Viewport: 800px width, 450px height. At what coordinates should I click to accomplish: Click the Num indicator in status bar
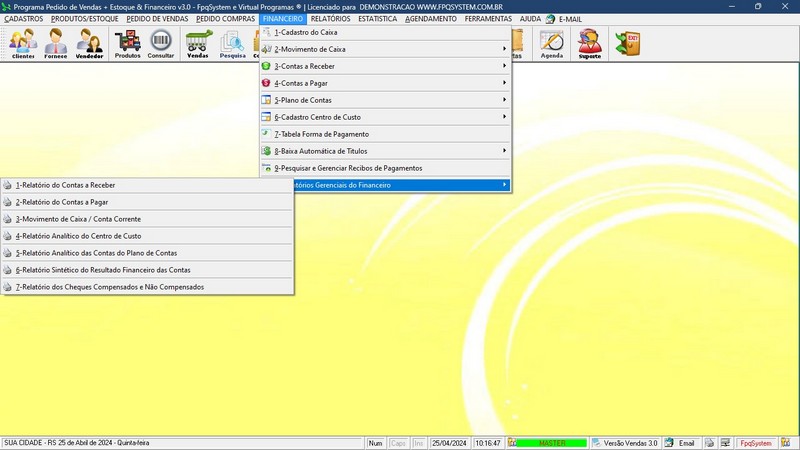point(375,443)
